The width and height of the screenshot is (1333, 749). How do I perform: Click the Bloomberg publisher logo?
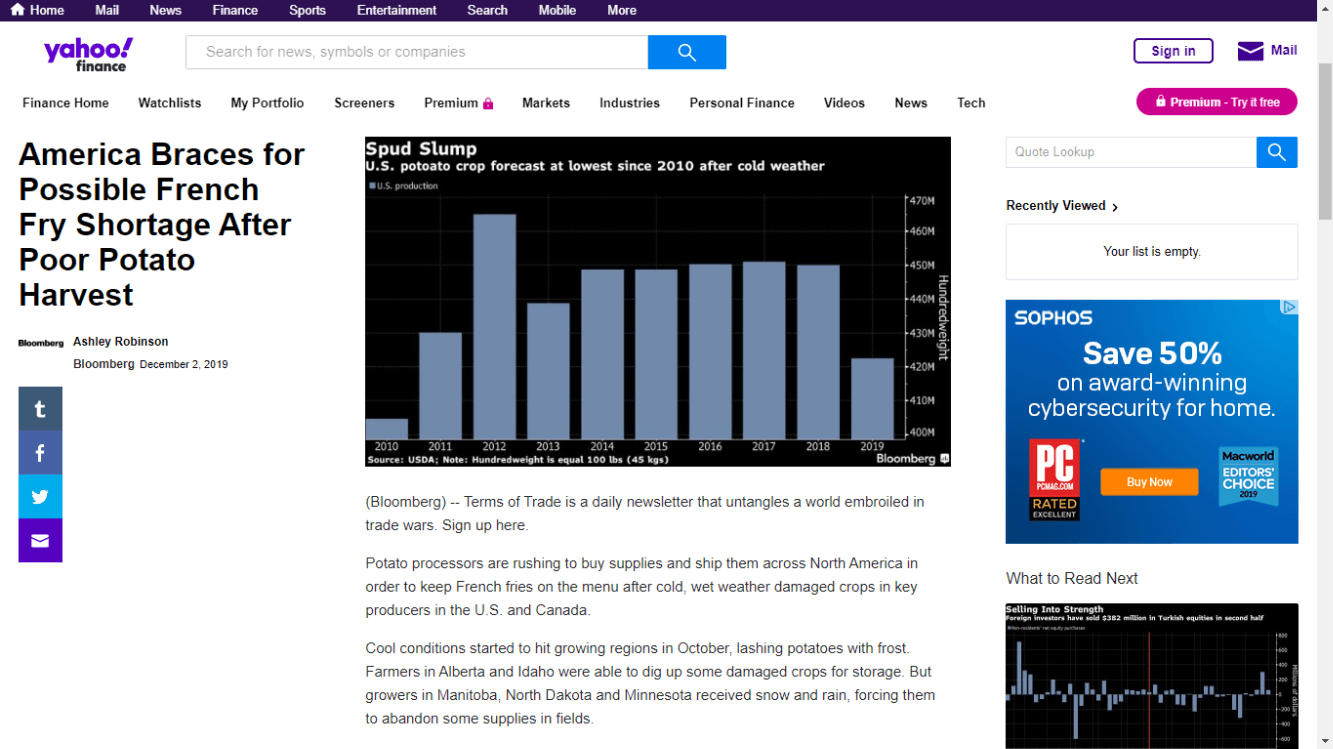41,343
